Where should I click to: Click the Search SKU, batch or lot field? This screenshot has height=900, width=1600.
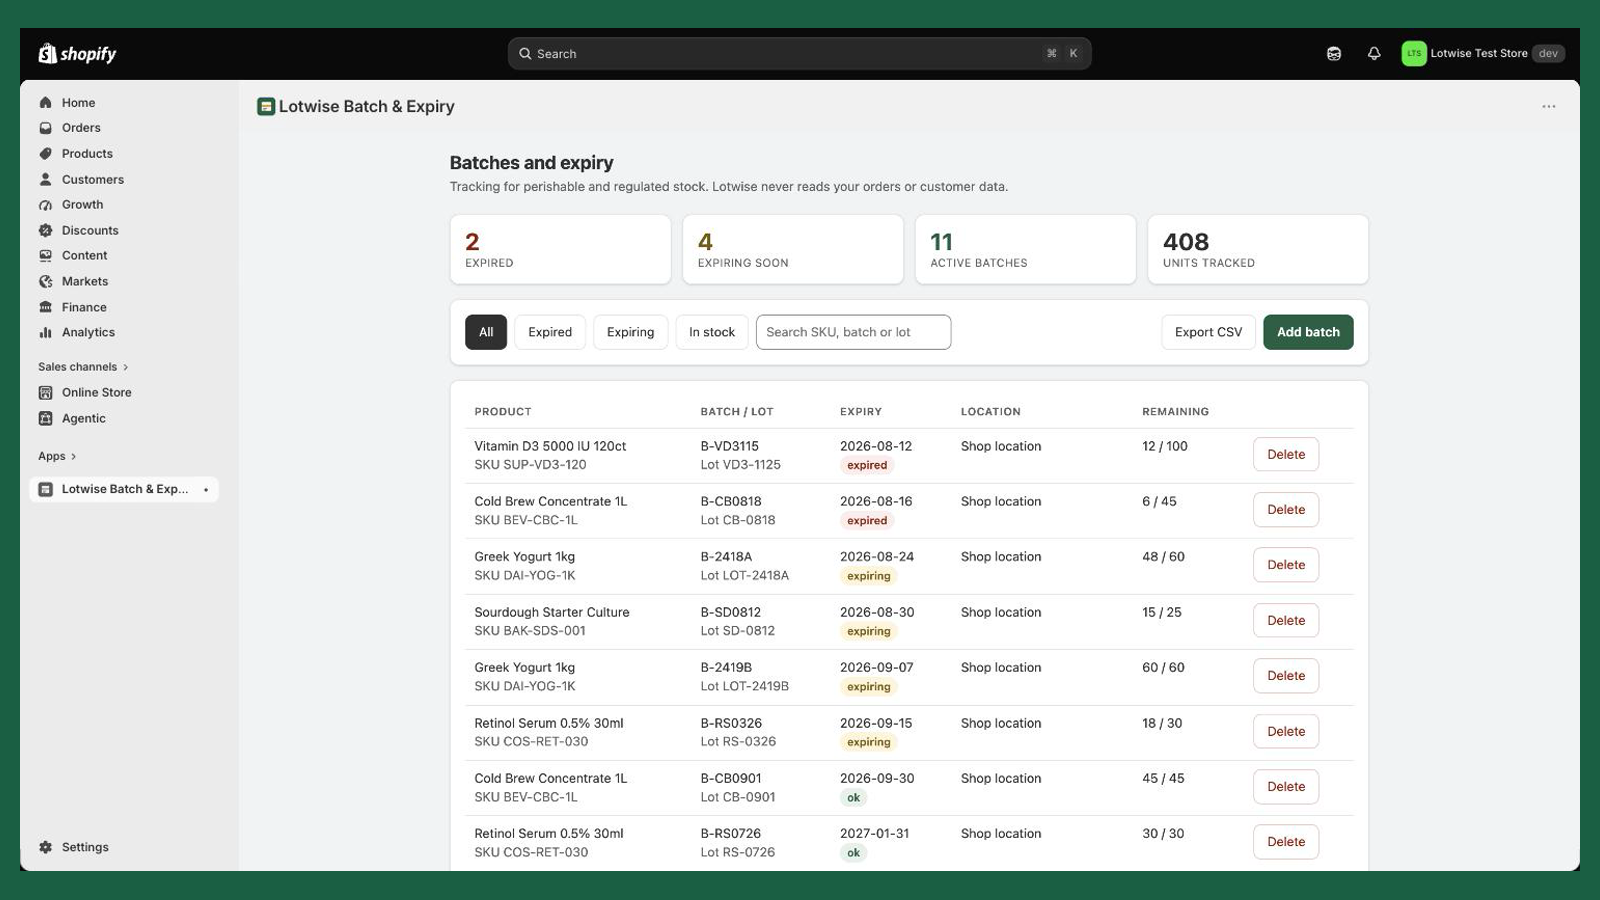tap(853, 333)
